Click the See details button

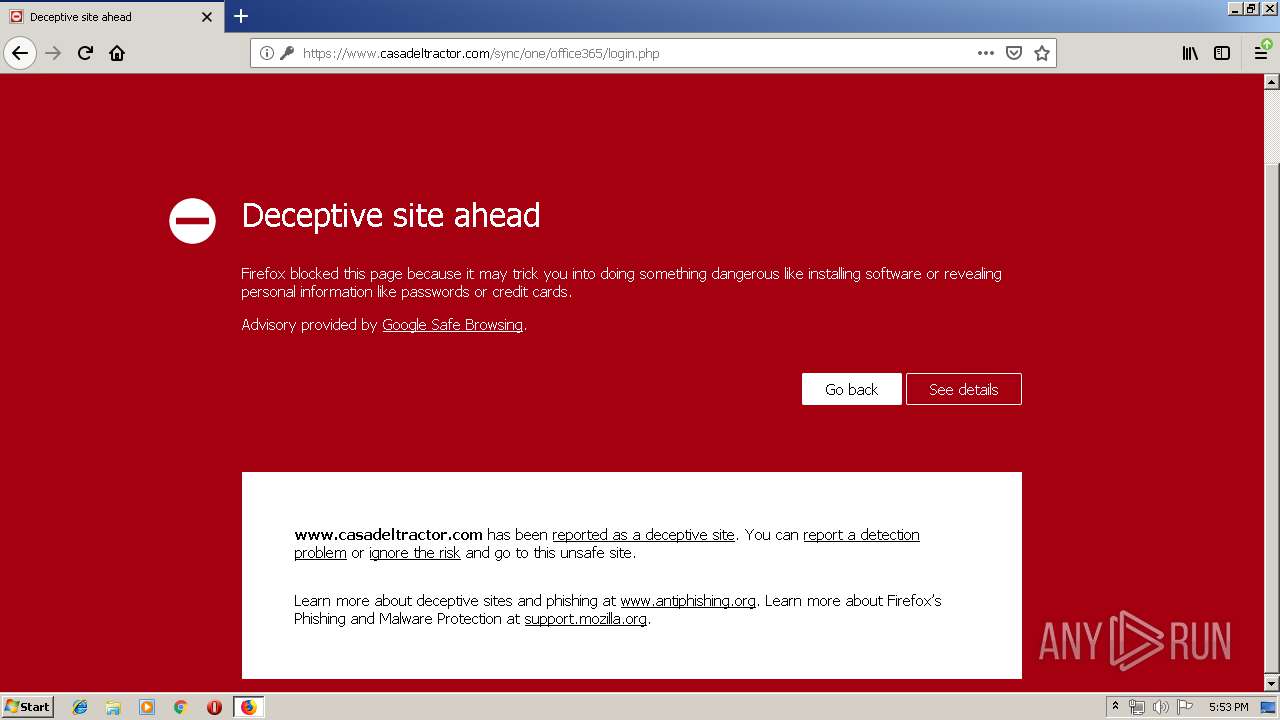[963, 389]
